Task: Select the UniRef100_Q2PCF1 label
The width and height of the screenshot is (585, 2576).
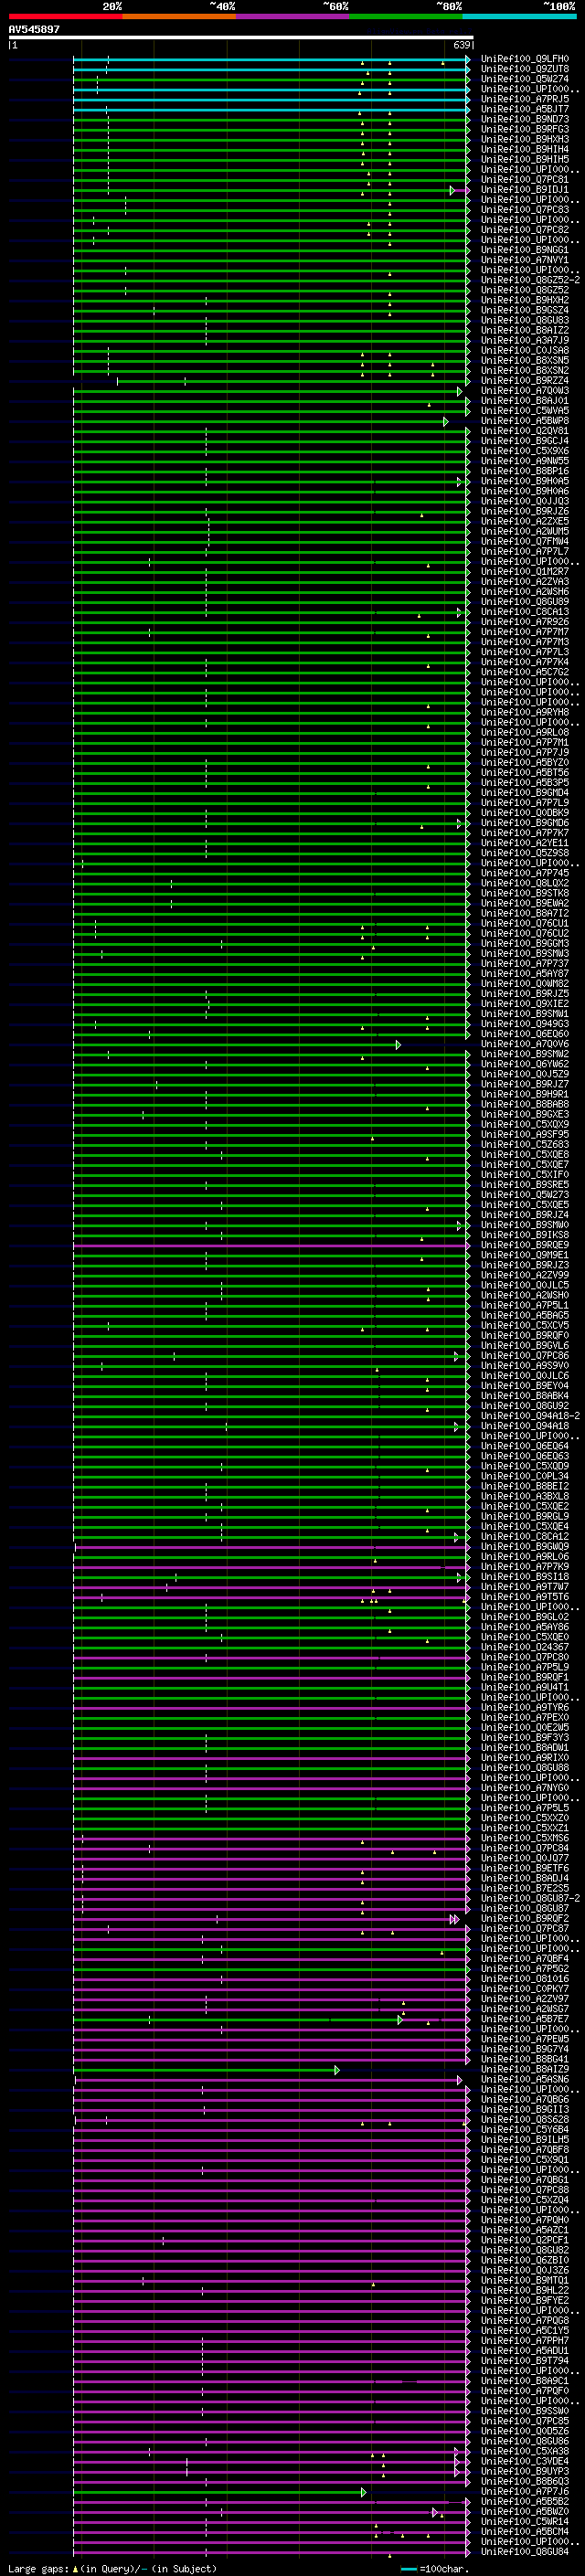Action: [525, 2240]
